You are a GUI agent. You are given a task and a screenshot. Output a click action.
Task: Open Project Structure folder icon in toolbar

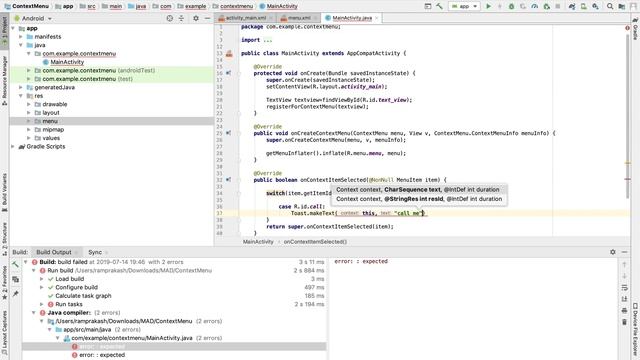tap(622, 6)
